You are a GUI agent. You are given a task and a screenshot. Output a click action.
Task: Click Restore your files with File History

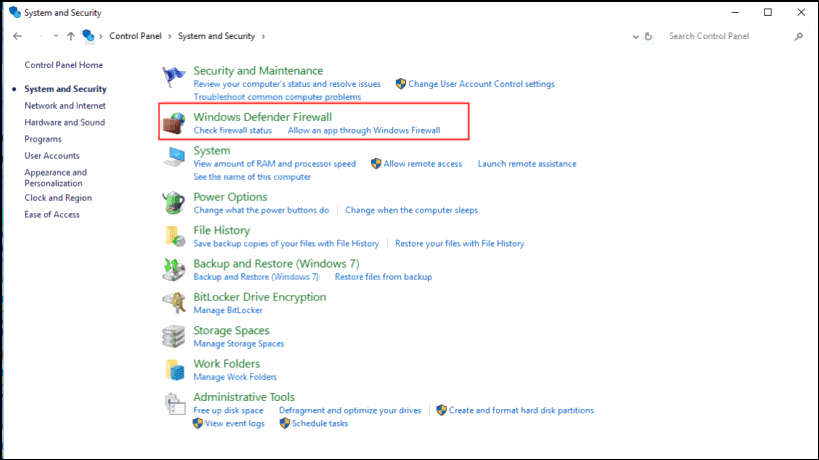(460, 244)
